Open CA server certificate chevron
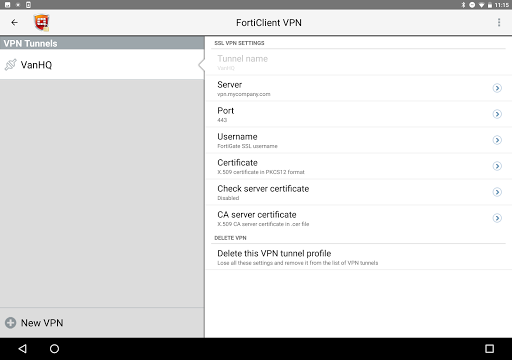 tap(497, 218)
